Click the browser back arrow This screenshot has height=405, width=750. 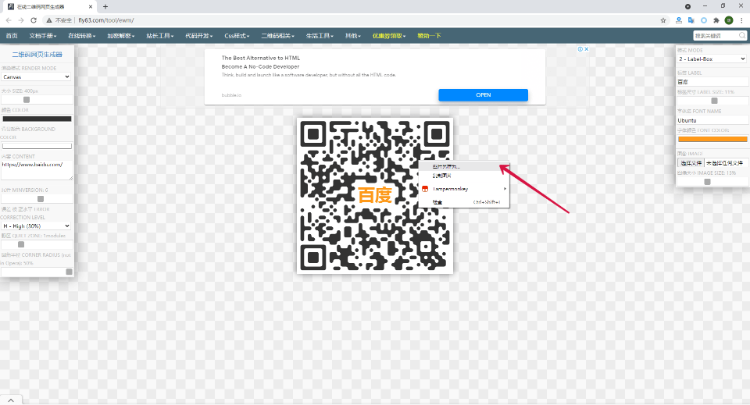point(9,20)
